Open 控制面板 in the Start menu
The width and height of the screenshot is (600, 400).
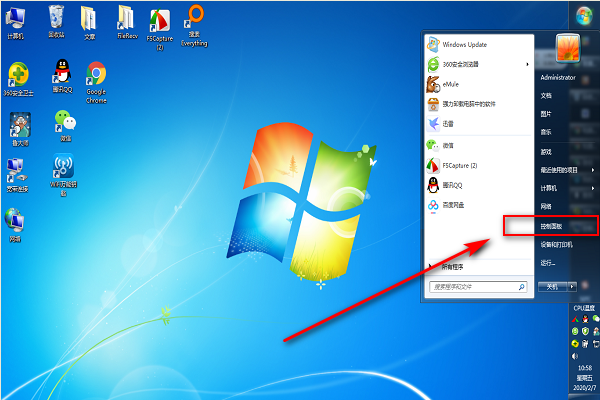[551, 227]
